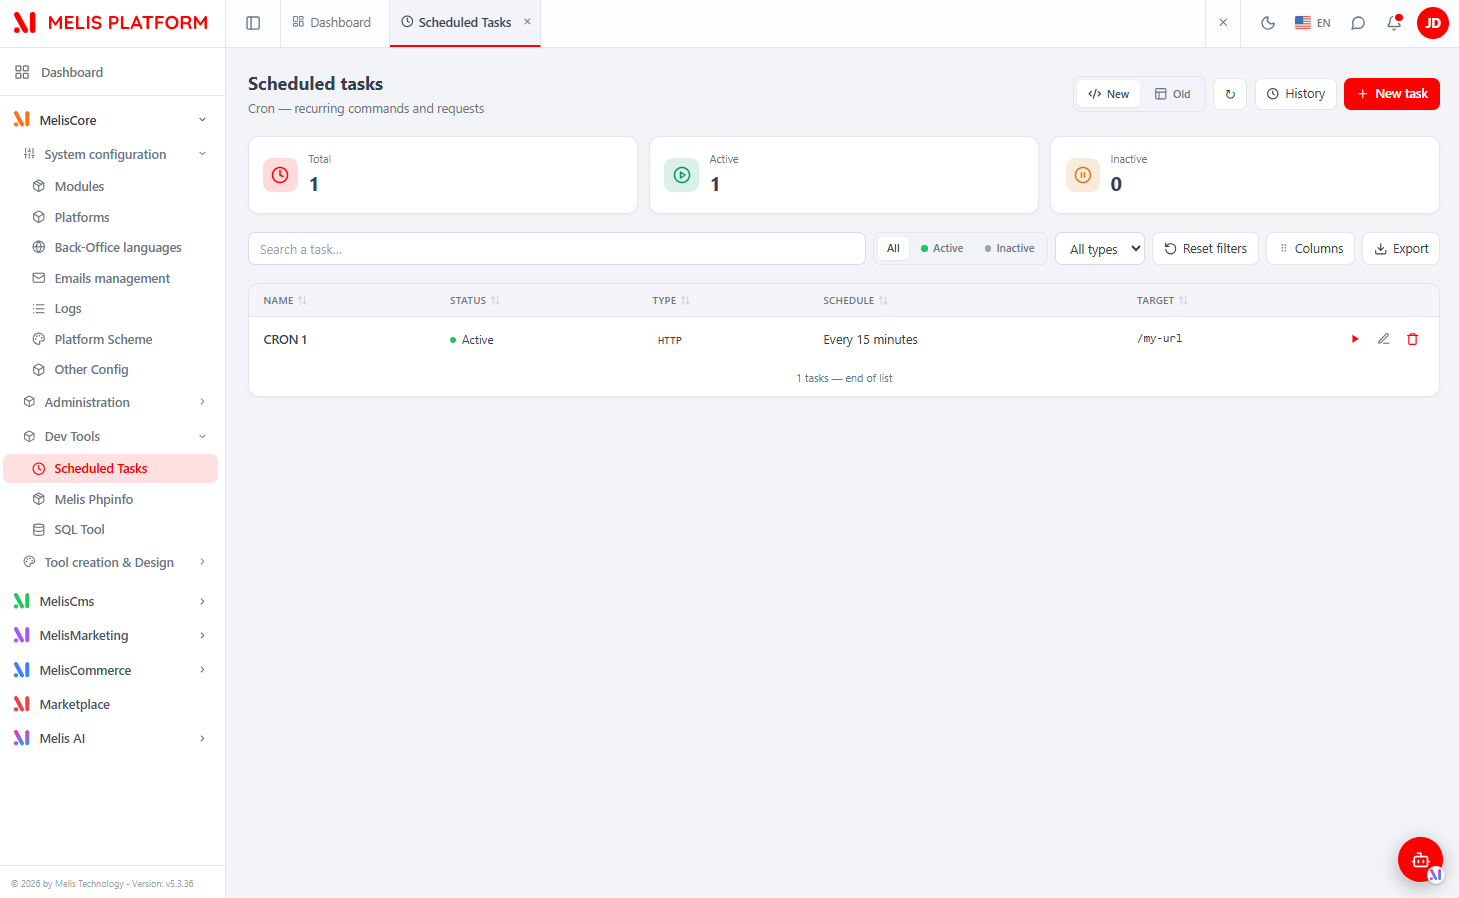Image resolution: width=1459 pixels, height=898 pixels.
Task: Collapse the Dev Tools group
Action: tap(202, 436)
